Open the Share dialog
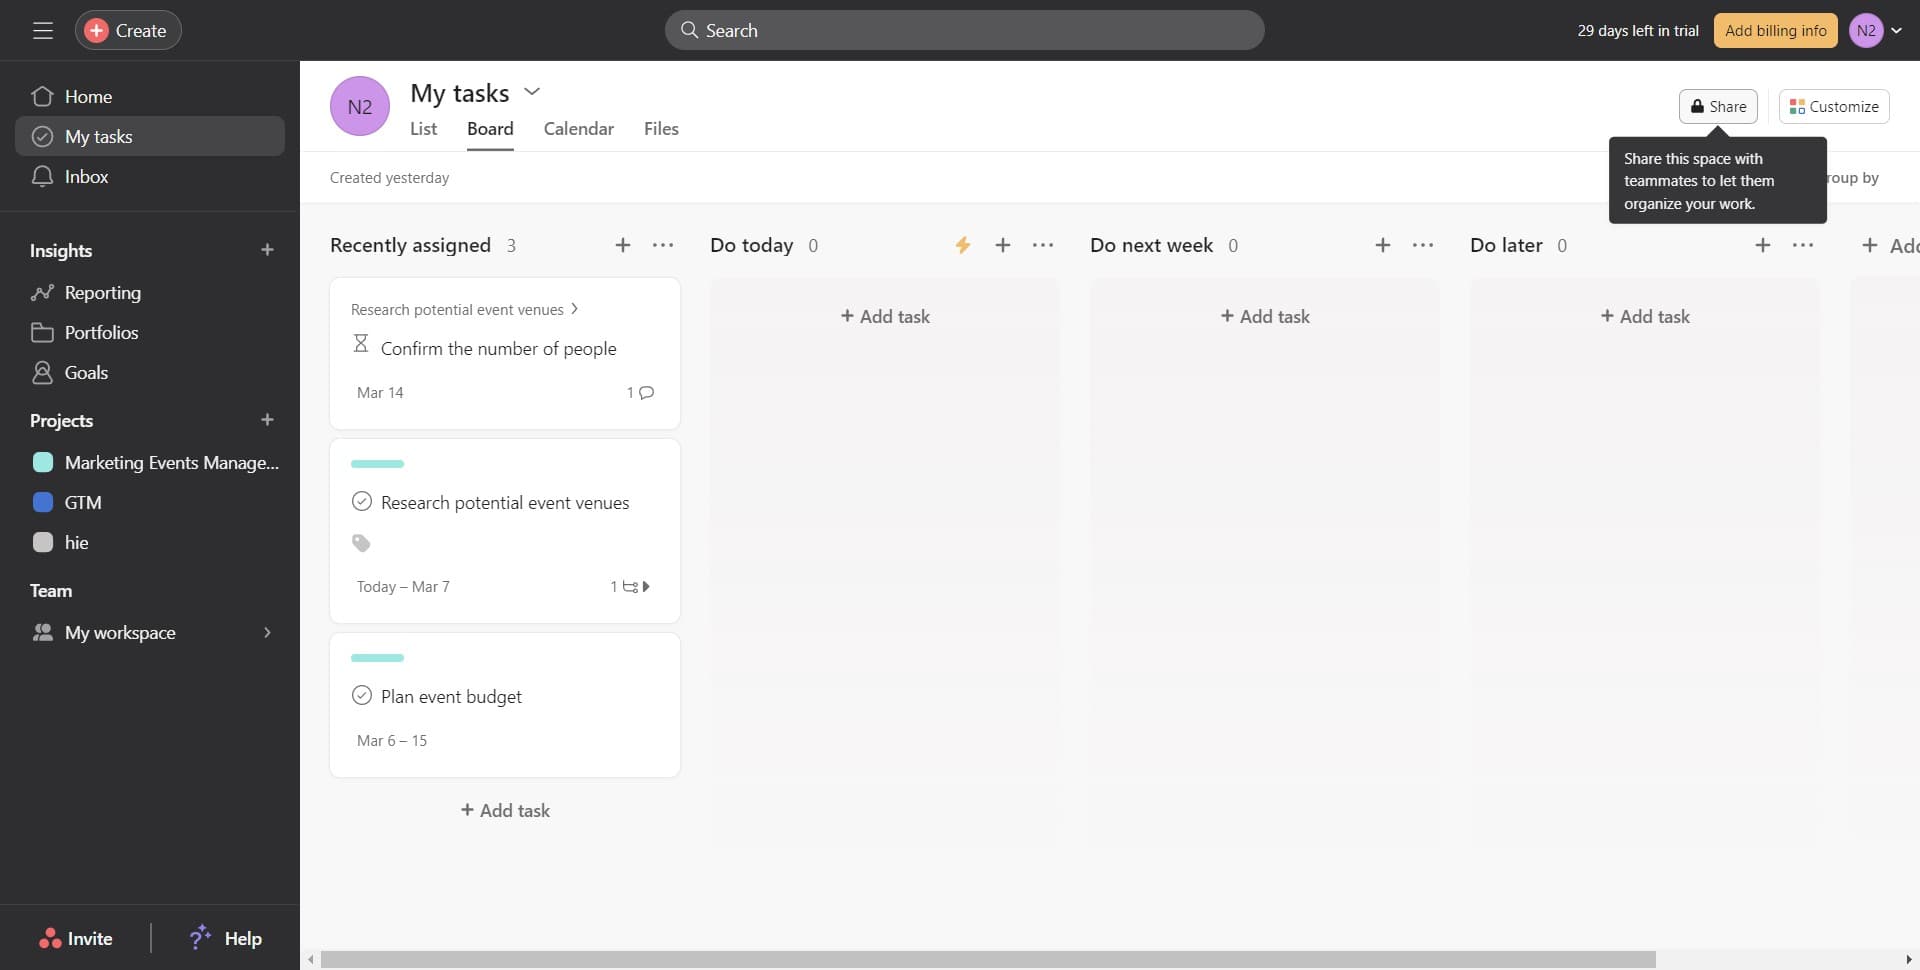Image resolution: width=1920 pixels, height=970 pixels. 1717,106
